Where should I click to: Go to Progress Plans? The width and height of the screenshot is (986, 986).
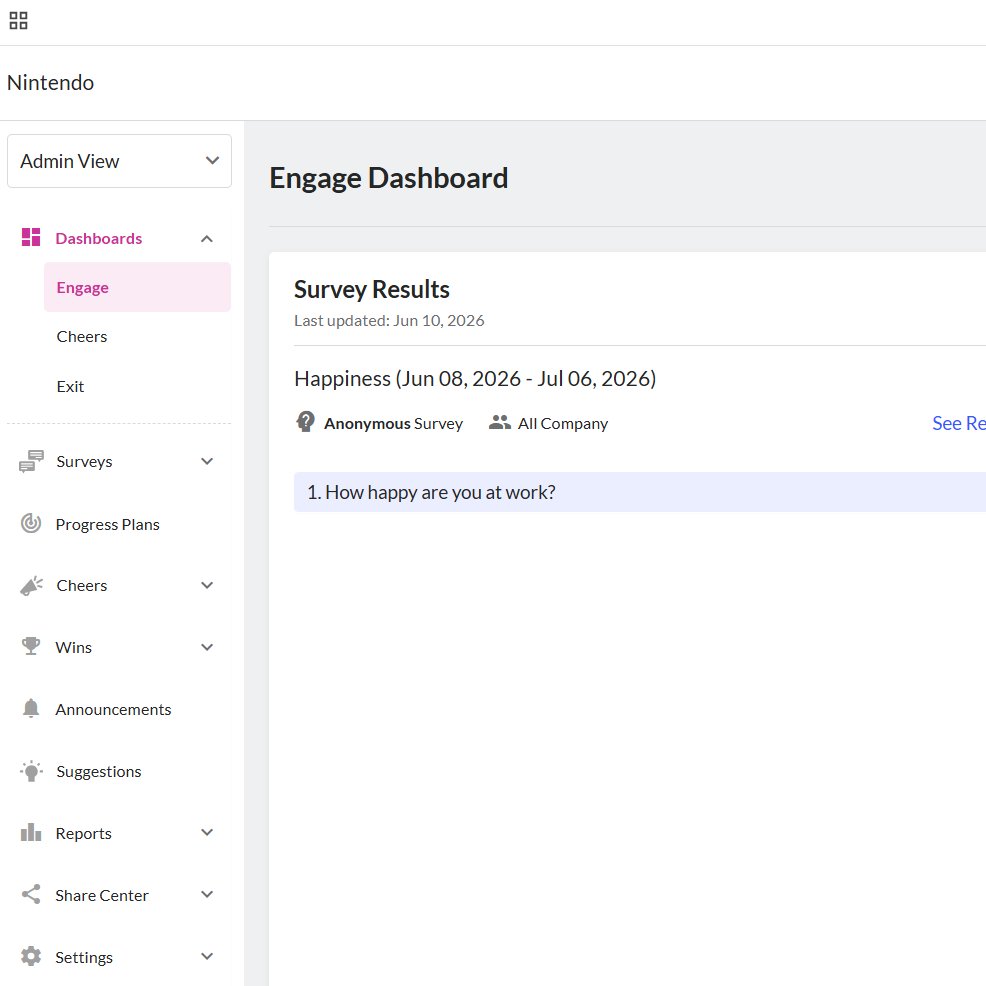coord(108,524)
